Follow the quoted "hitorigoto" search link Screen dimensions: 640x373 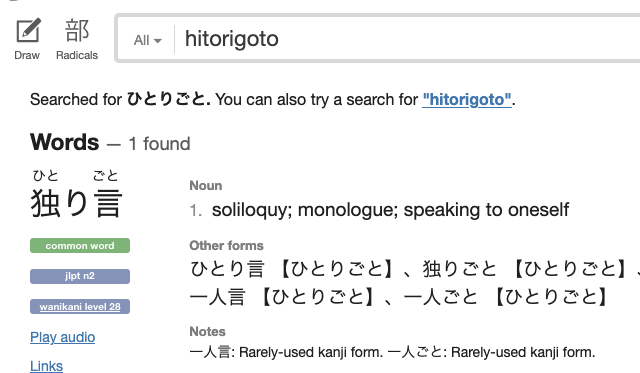coord(467,100)
